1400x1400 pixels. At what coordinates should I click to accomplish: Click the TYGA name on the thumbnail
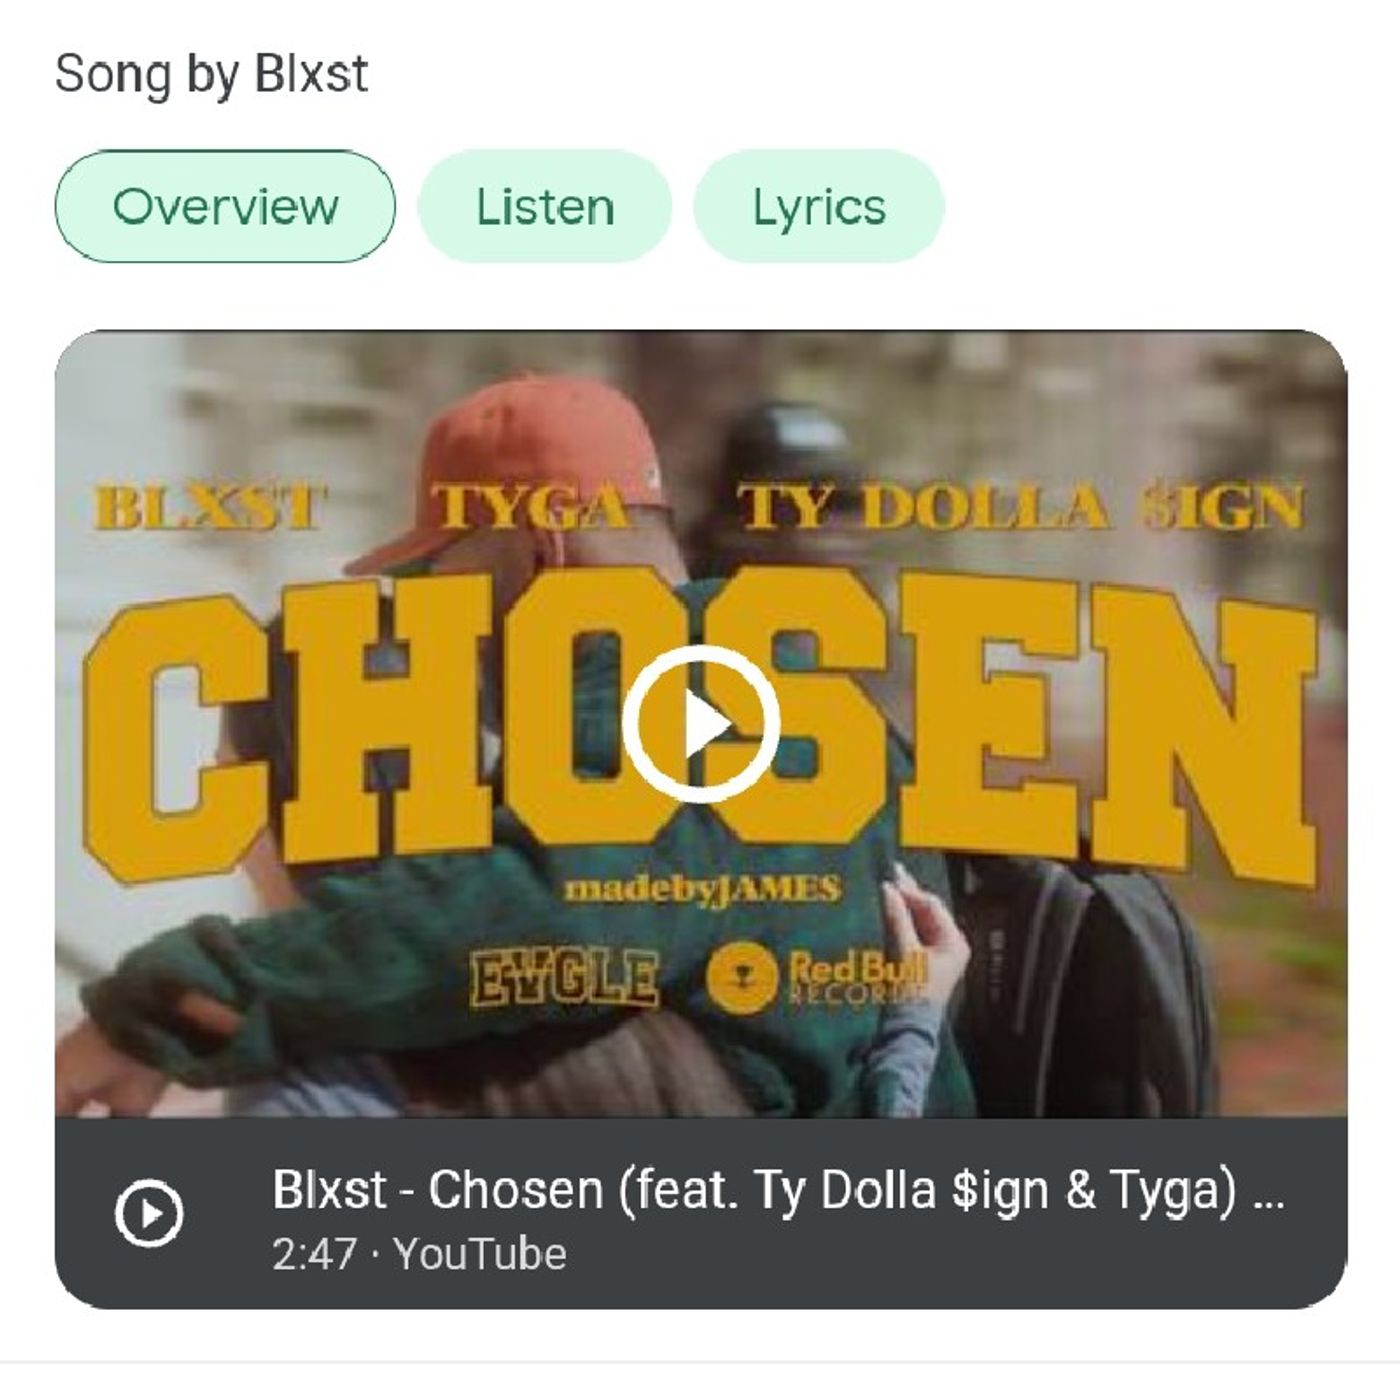(x=534, y=507)
